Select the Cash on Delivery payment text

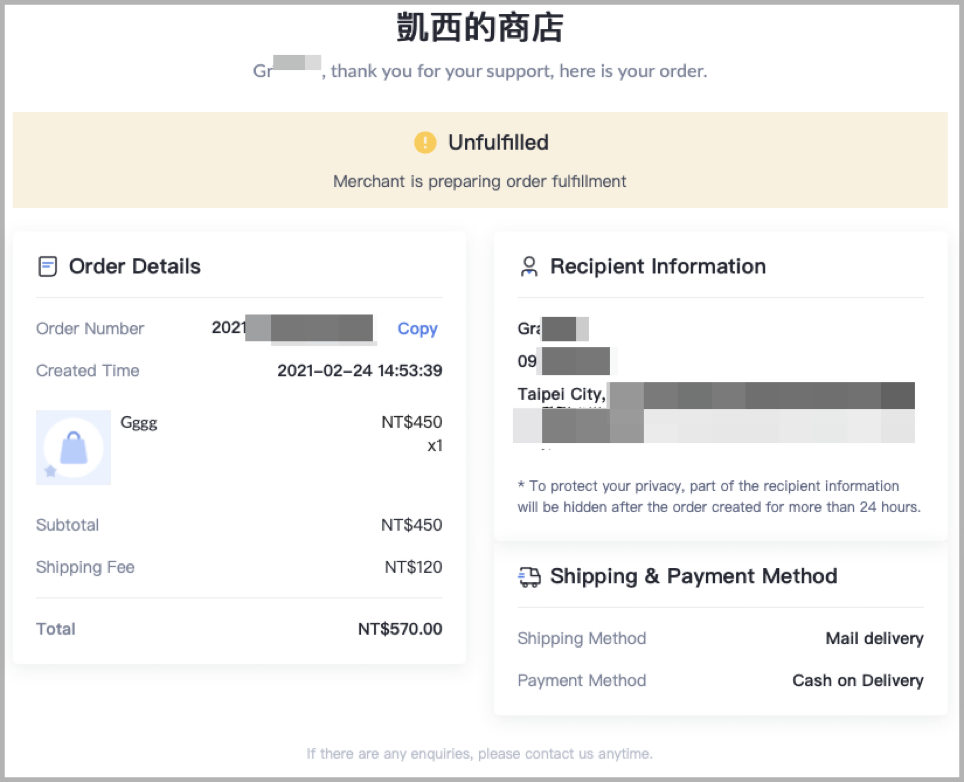(858, 681)
